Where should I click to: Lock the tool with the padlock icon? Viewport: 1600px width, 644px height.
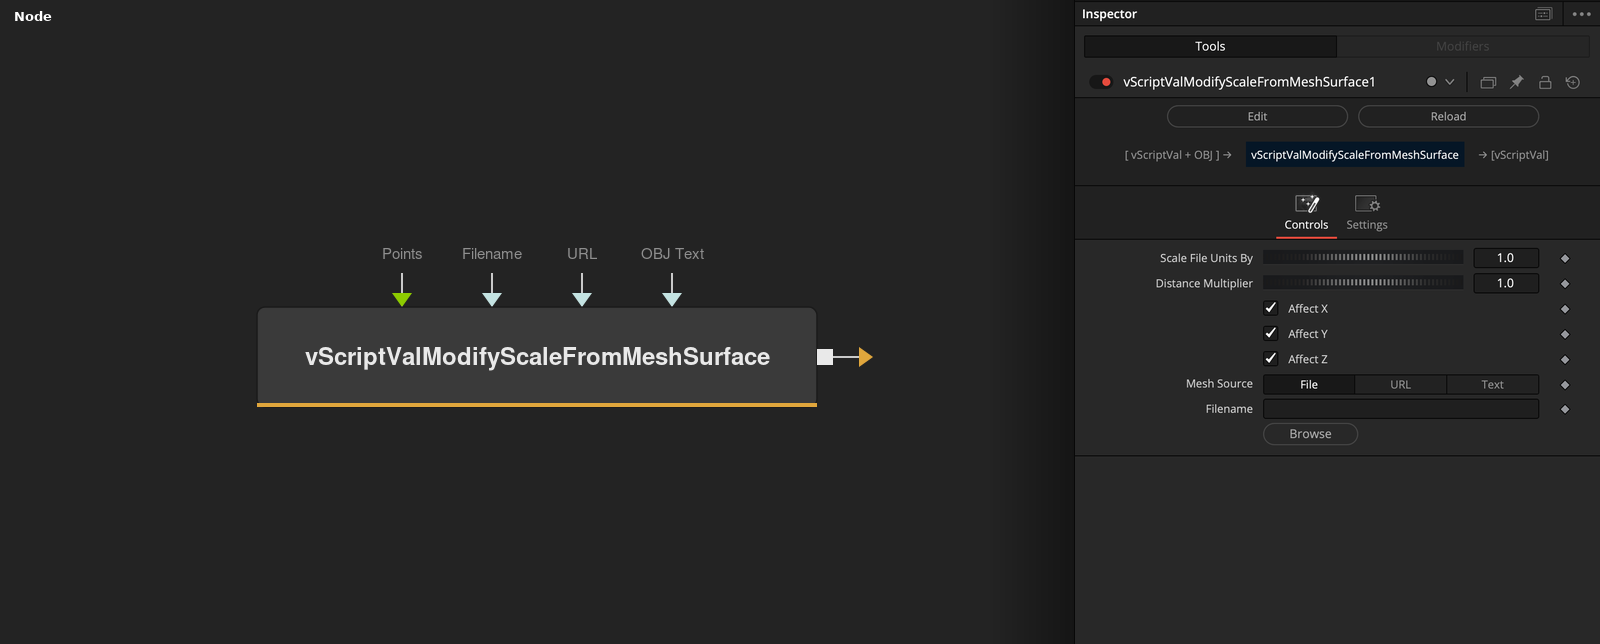click(1545, 82)
